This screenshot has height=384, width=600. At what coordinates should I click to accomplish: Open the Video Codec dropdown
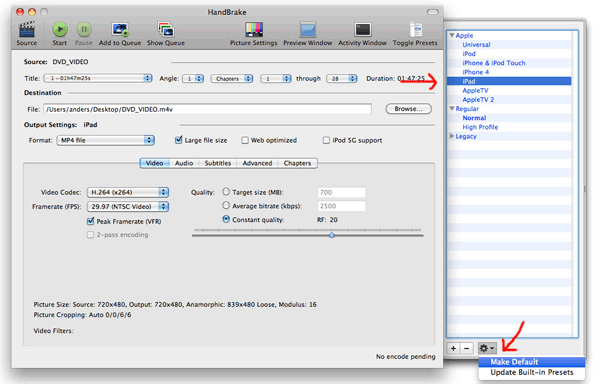pyautogui.click(x=128, y=192)
